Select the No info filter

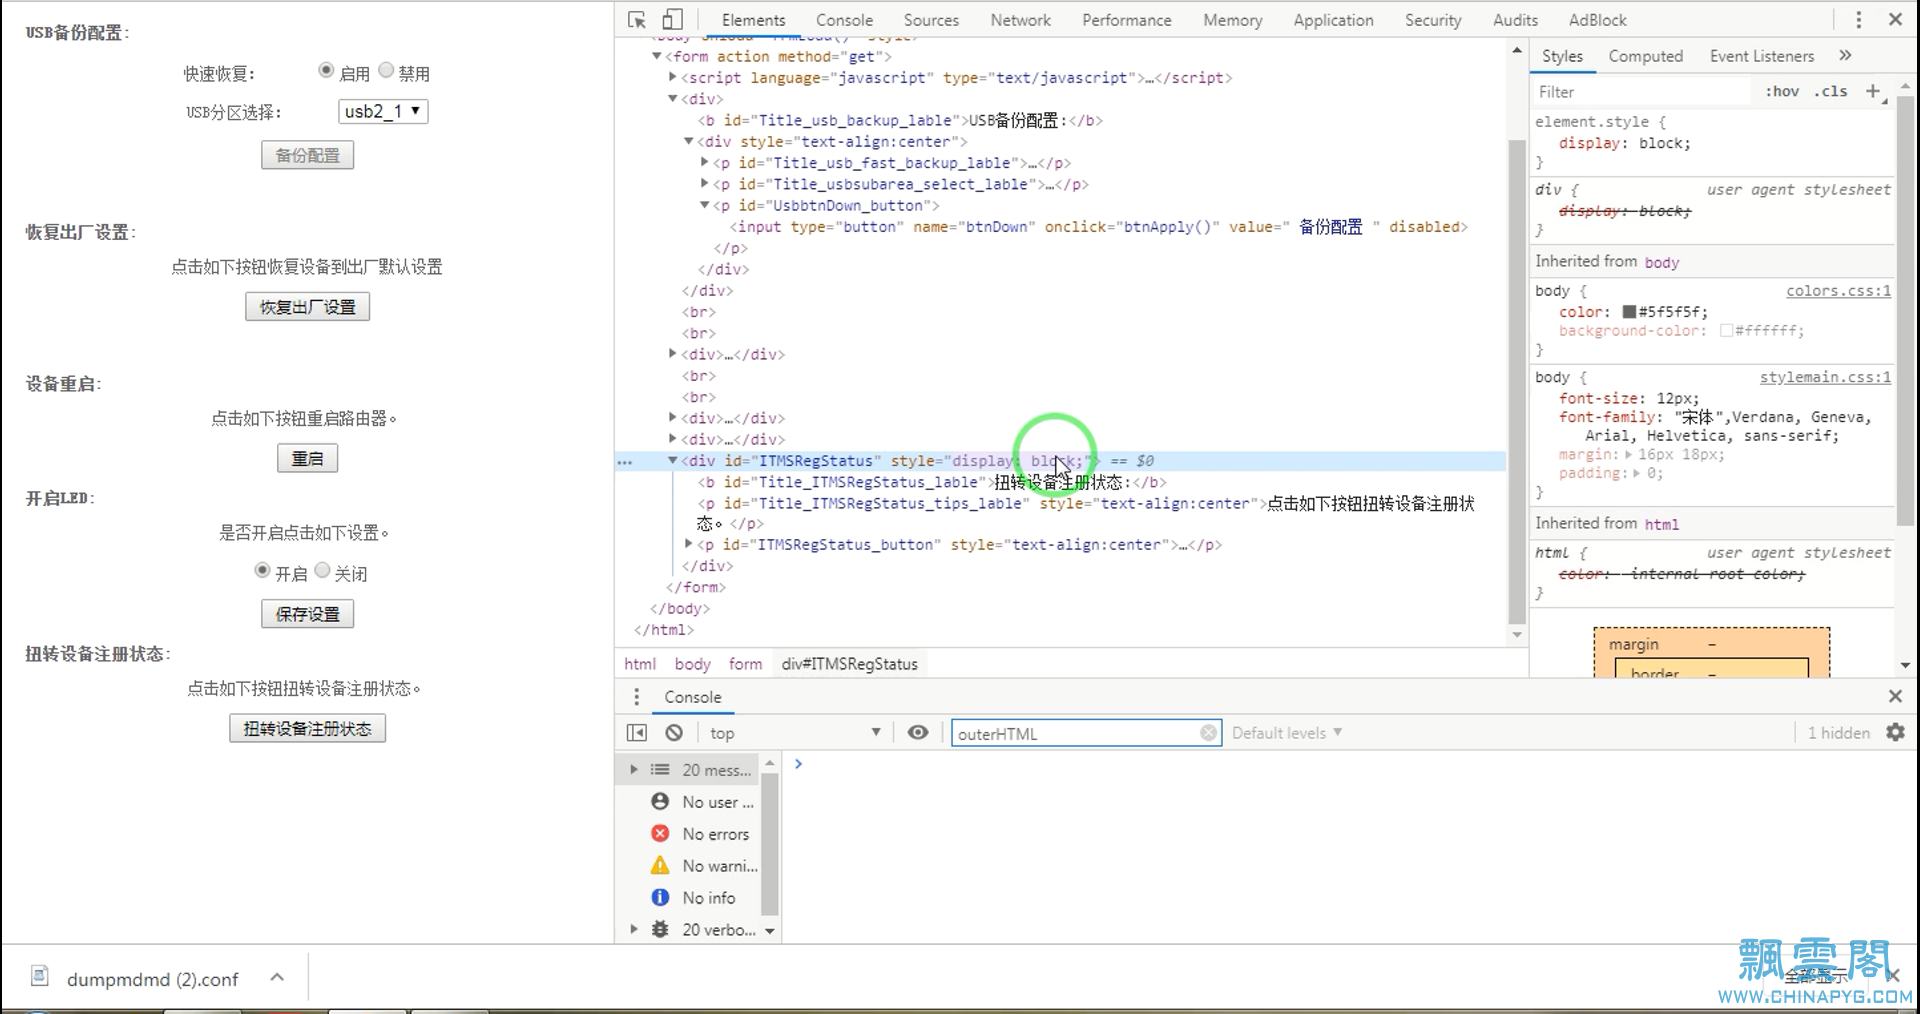coord(692,898)
